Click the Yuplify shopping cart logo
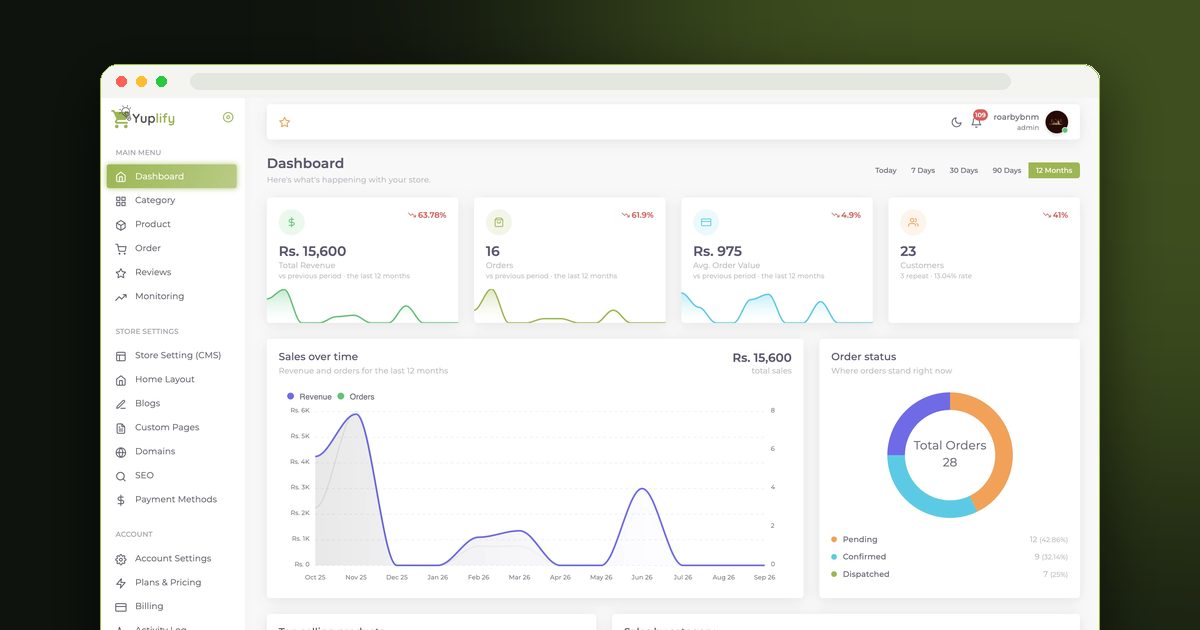 coord(143,118)
